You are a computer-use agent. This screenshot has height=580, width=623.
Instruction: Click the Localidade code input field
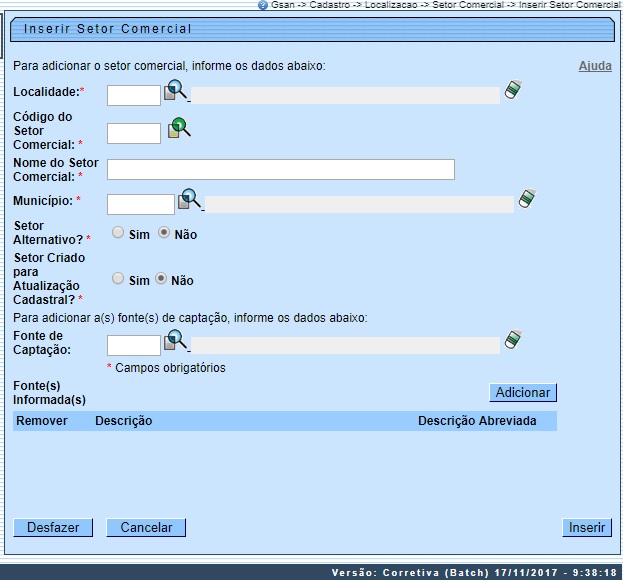133,95
